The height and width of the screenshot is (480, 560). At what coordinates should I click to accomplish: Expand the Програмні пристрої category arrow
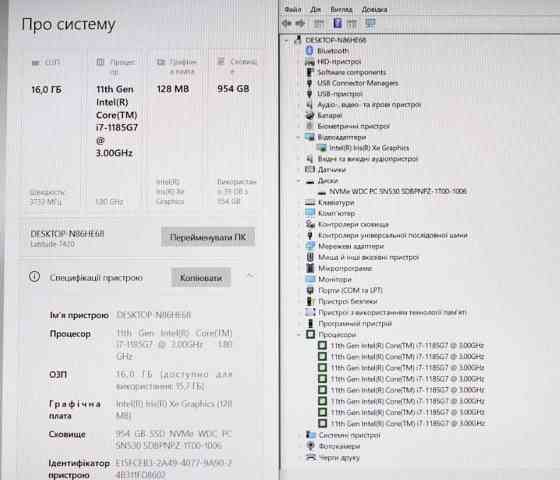[299, 324]
